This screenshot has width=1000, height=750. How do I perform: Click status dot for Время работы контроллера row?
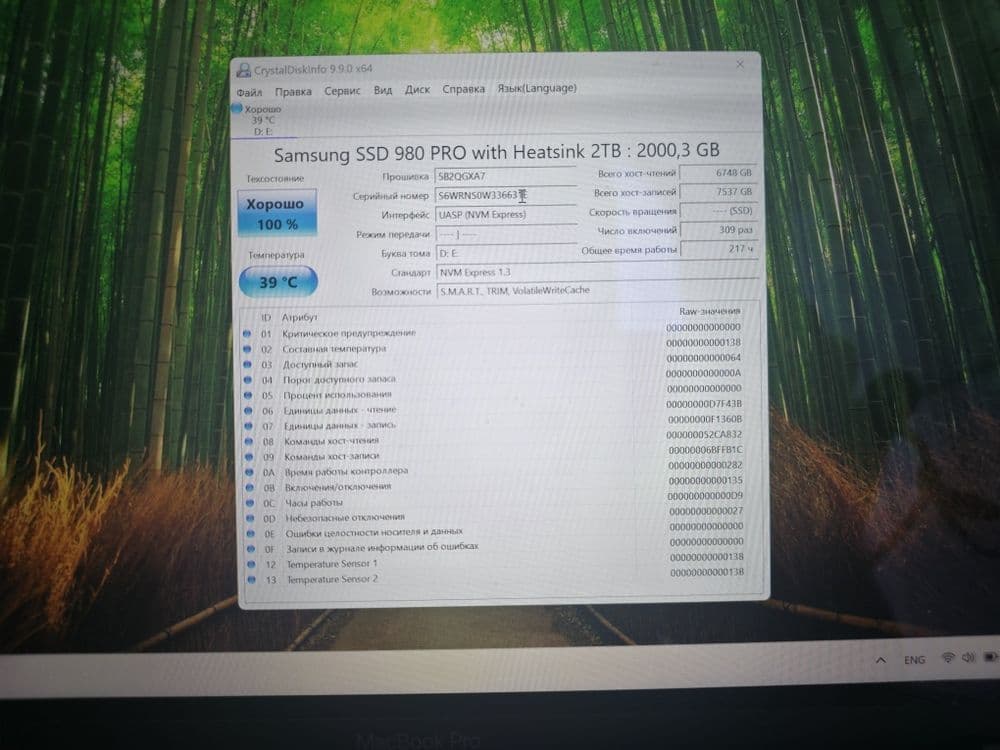click(x=250, y=472)
